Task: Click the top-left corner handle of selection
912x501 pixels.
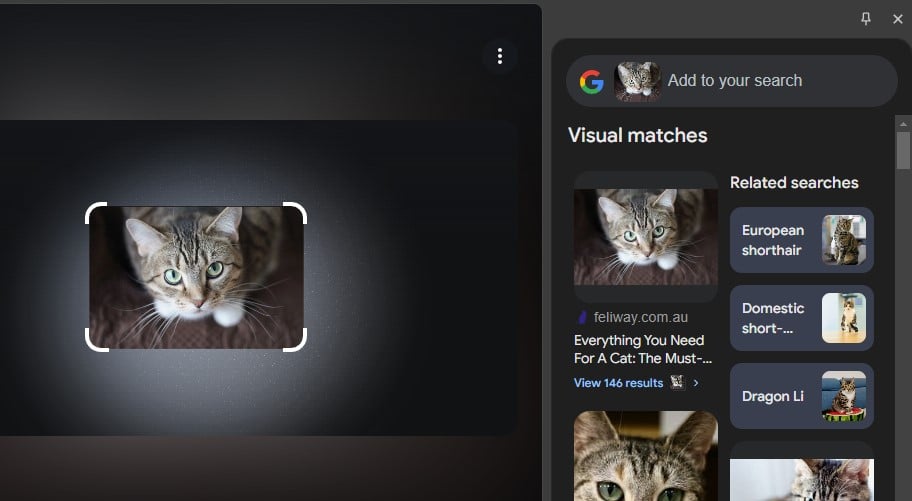Action: 95,213
